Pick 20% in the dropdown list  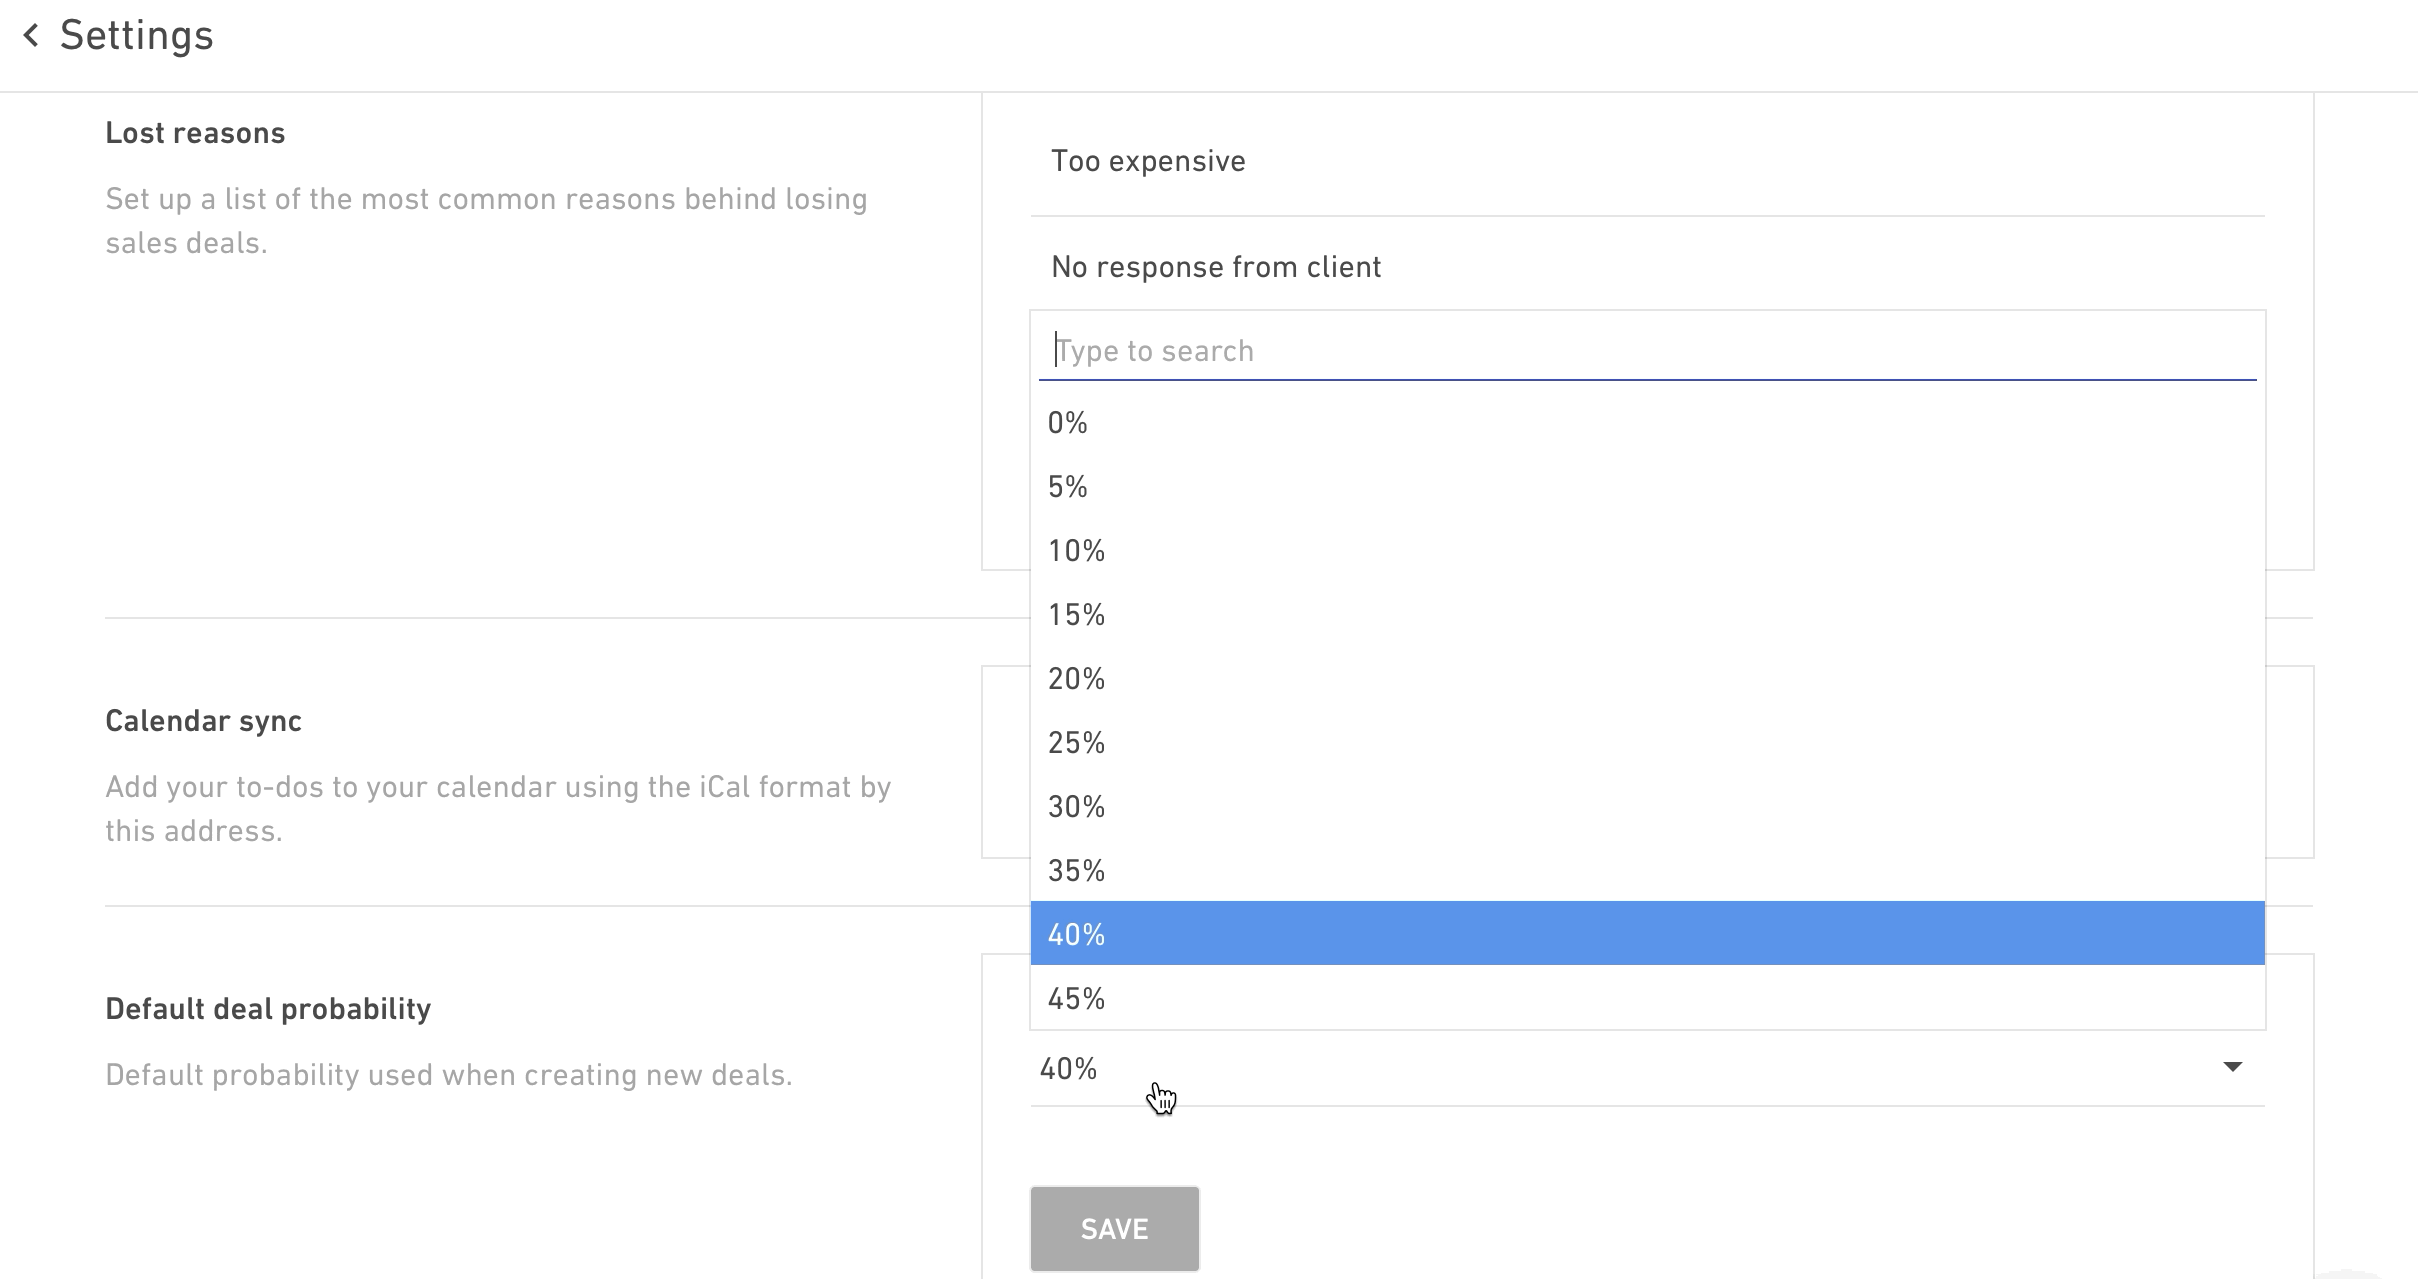[1647, 678]
